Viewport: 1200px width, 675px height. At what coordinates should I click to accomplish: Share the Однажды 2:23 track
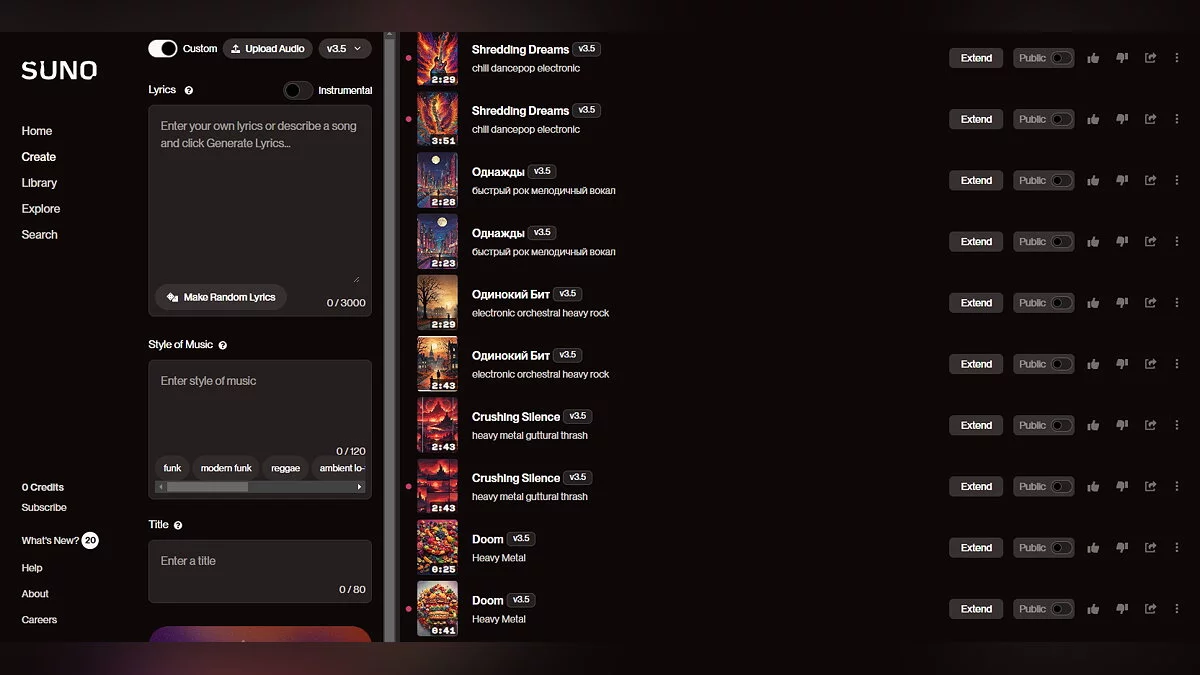pos(1150,241)
